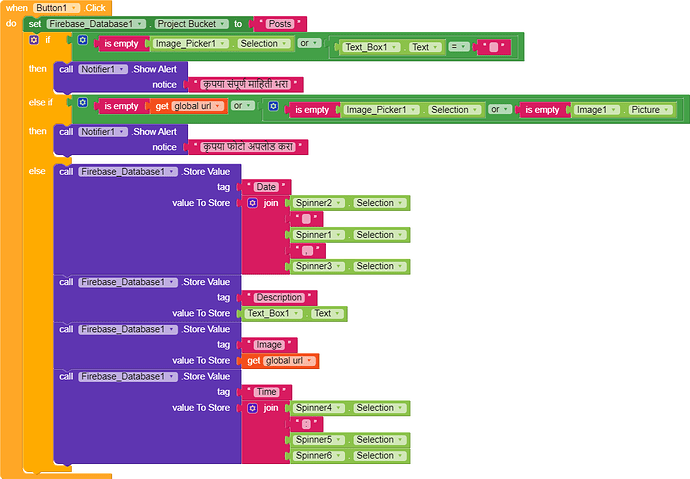
Task: Open mutator gear on Time join block
Action: pyautogui.click(x=253, y=408)
